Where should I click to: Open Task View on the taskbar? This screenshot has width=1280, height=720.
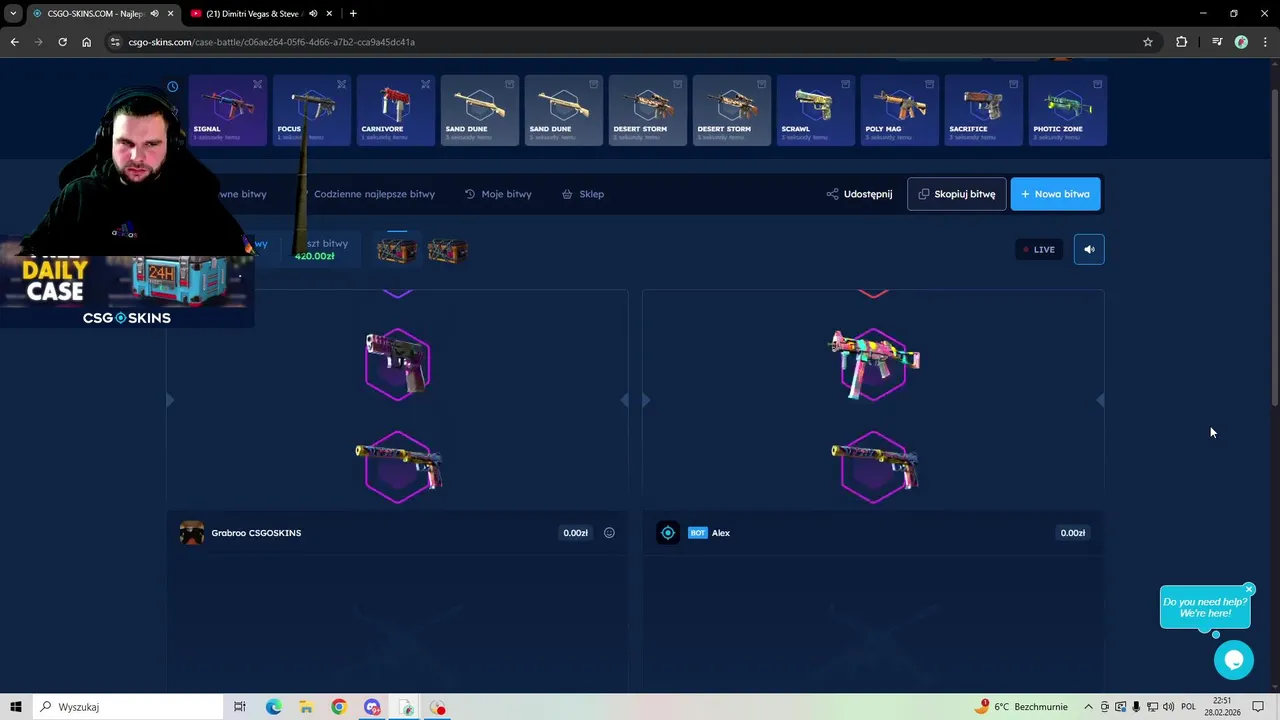[x=239, y=707]
